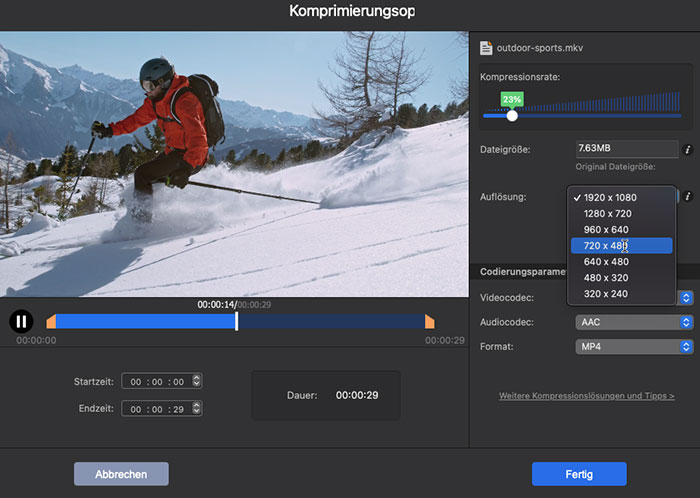
Task: Open the Videocodec dropdown arrows
Action: 686,298
